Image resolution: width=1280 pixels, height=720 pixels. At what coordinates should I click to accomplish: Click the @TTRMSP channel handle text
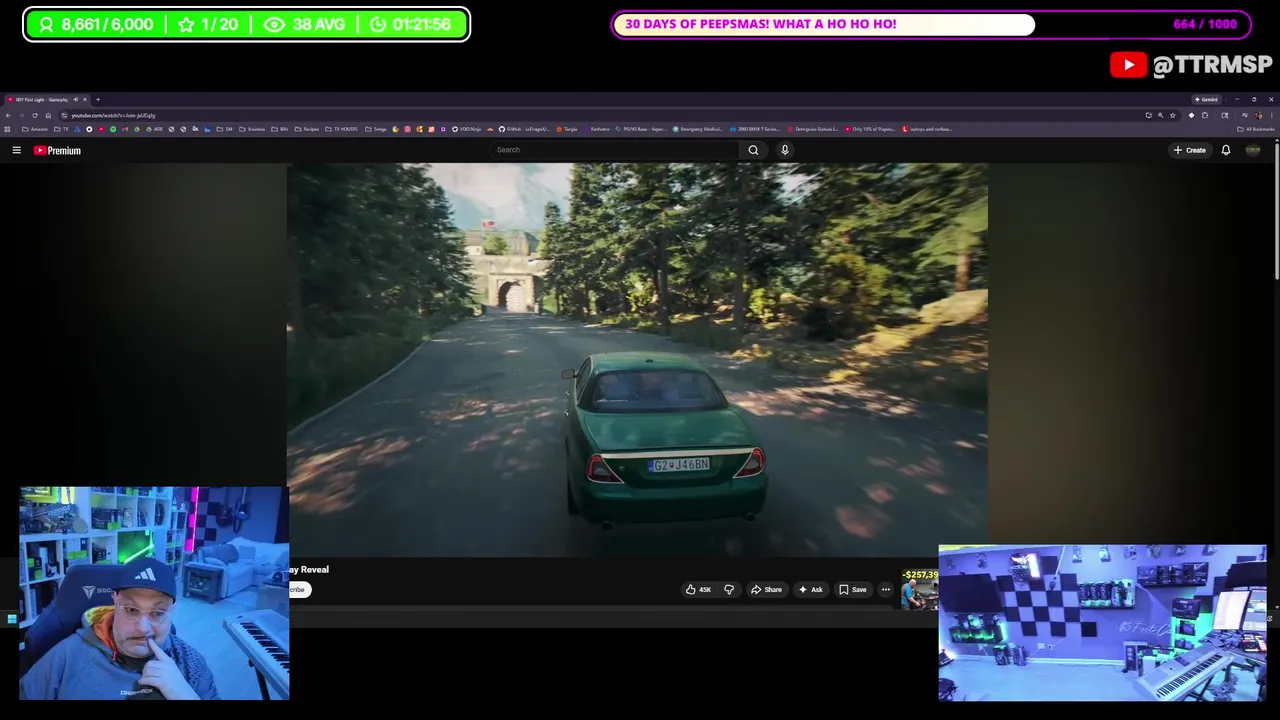(x=1212, y=65)
